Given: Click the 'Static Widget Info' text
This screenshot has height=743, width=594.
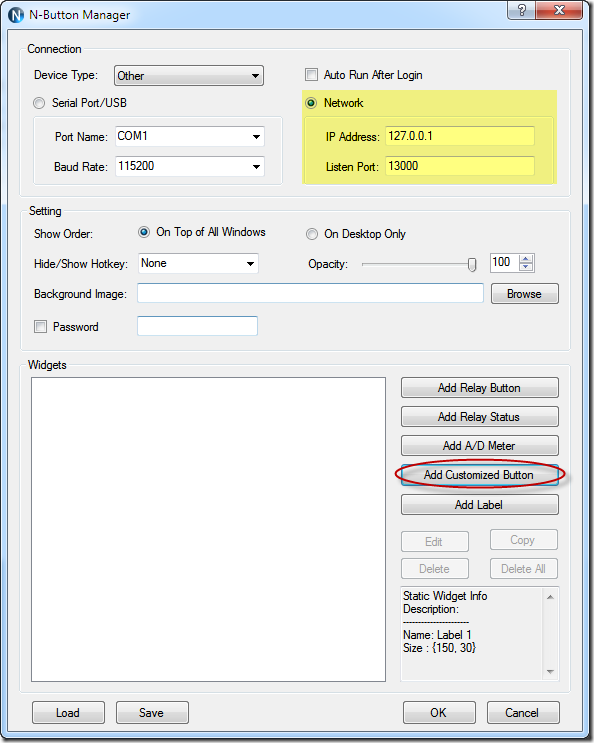Looking at the screenshot, I should tap(445, 596).
